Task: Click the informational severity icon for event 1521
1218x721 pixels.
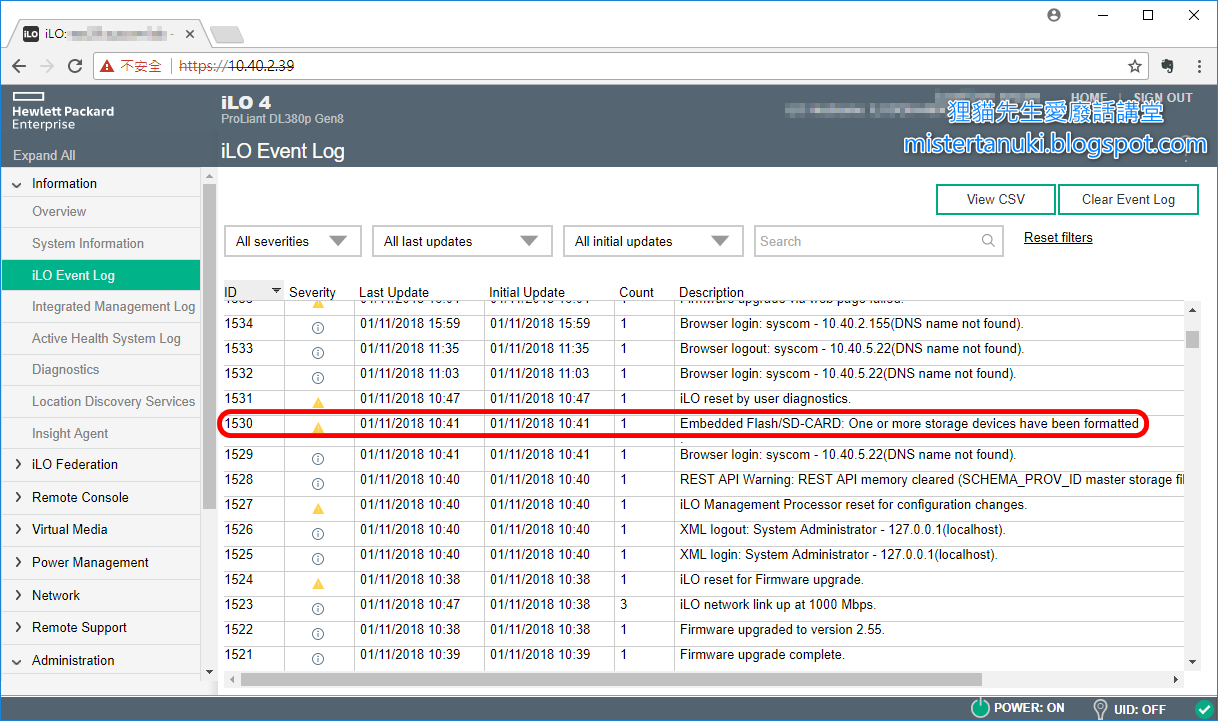Action: pos(318,659)
